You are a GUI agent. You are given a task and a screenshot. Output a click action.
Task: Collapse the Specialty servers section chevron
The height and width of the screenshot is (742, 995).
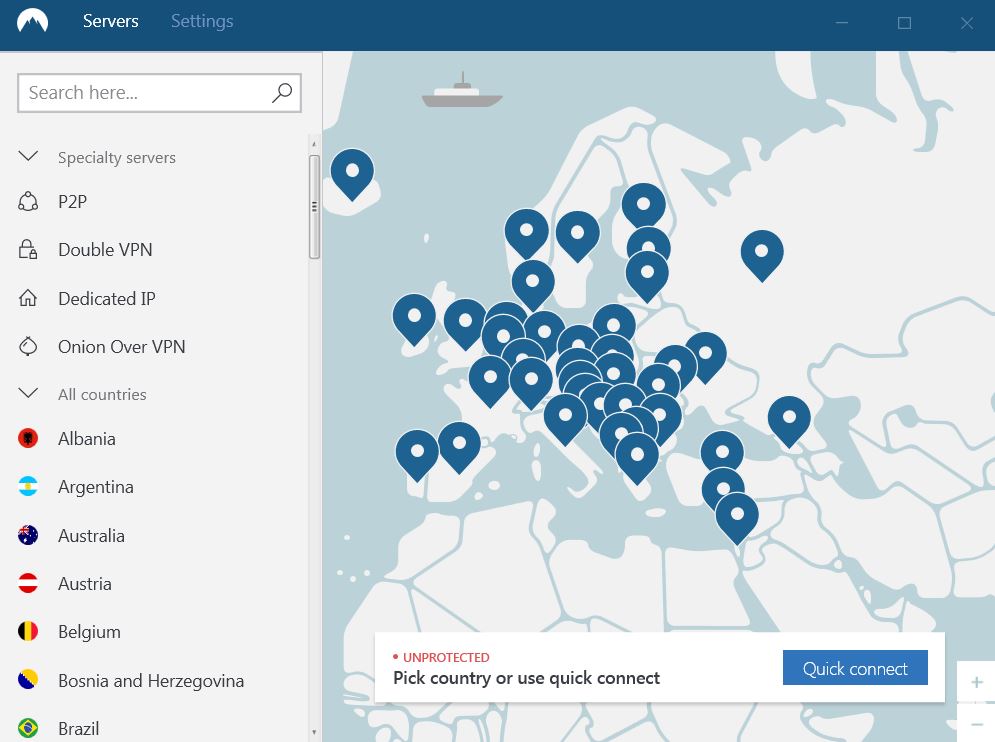coord(29,156)
